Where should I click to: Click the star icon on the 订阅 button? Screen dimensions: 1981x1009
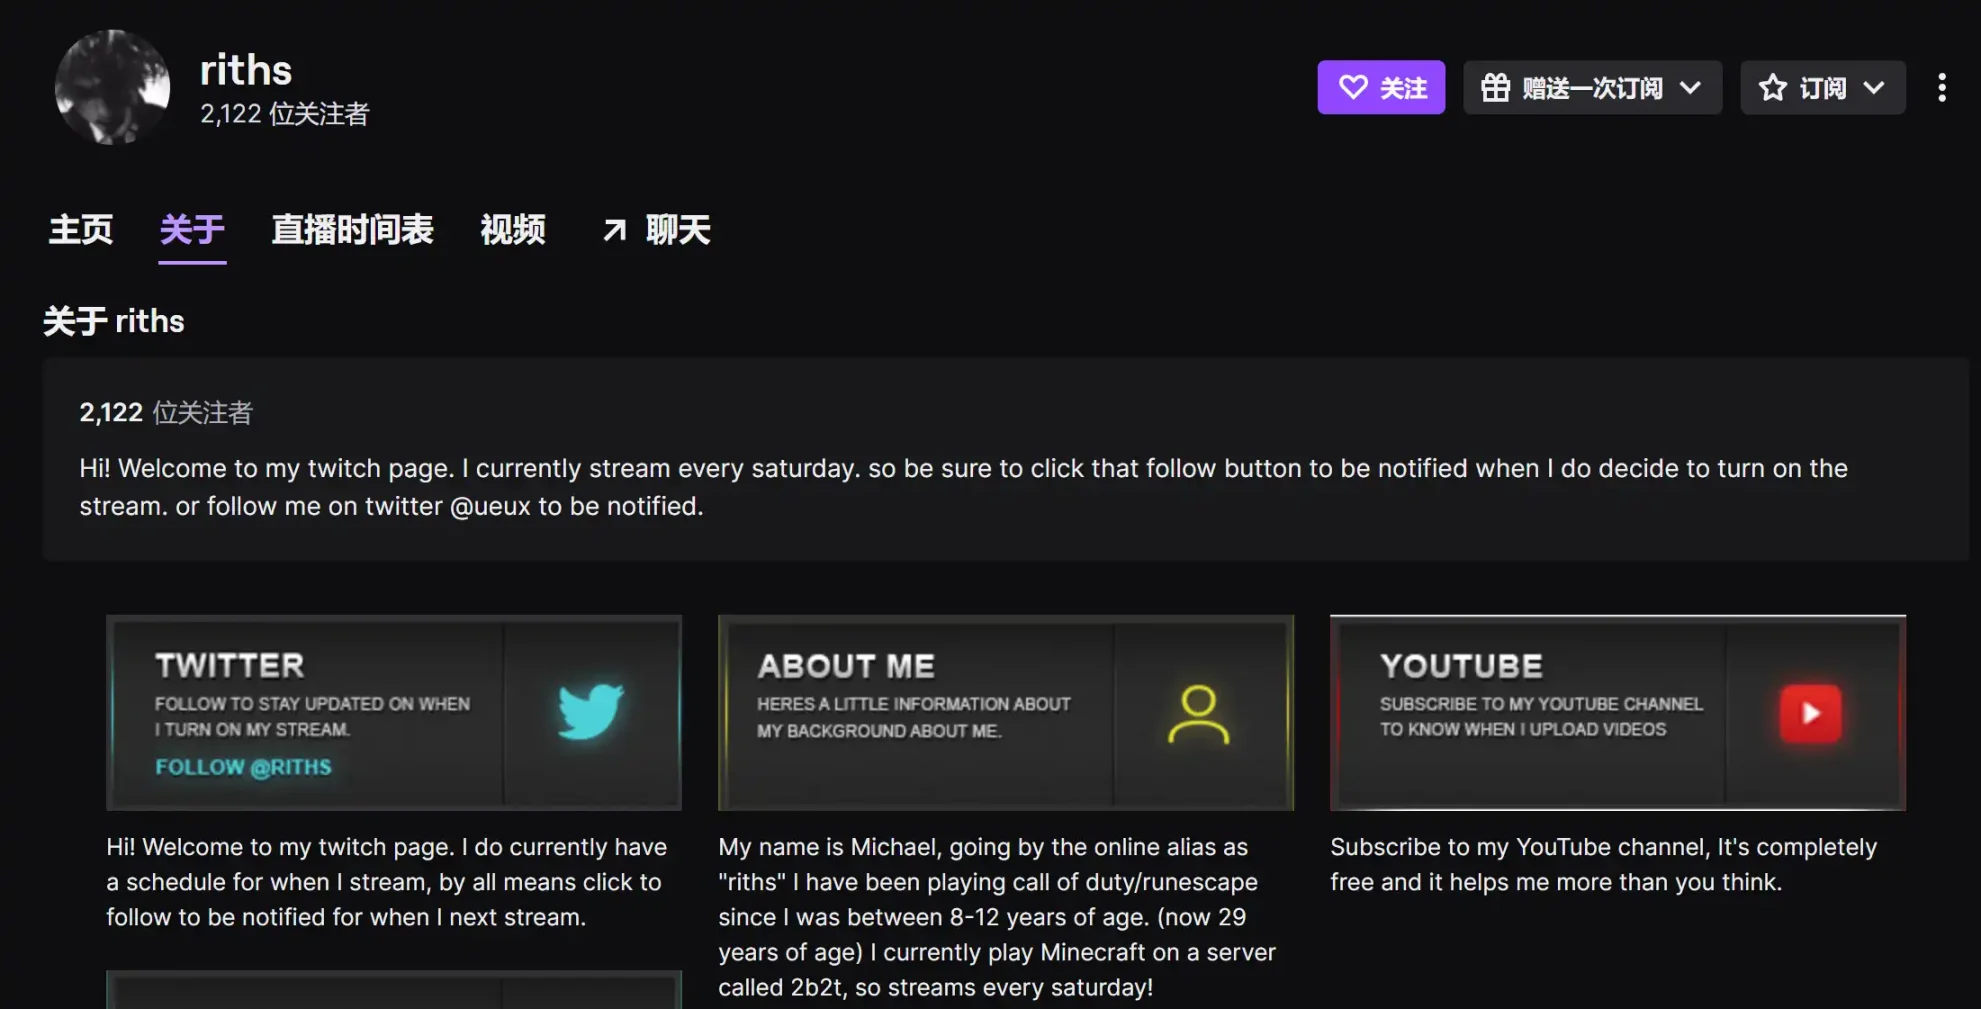point(1772,88)
